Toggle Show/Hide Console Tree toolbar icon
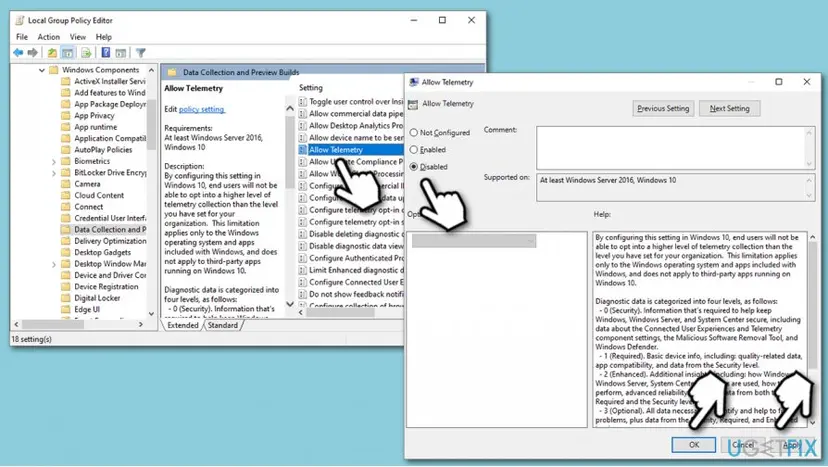The height and width of the screenshot is (467, 828). (68, 53)
